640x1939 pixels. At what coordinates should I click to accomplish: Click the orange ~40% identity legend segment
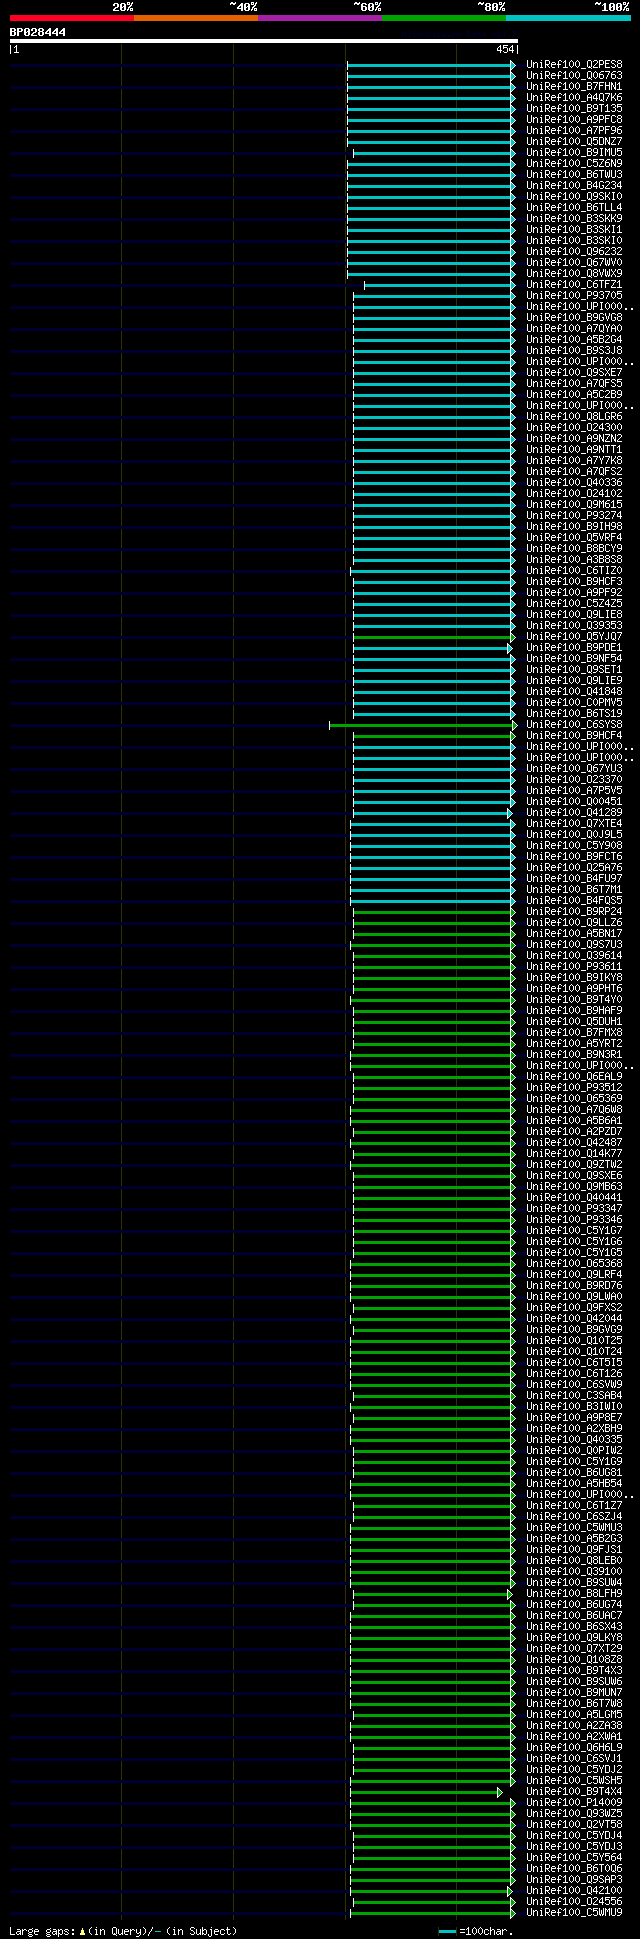pos(196,18)
